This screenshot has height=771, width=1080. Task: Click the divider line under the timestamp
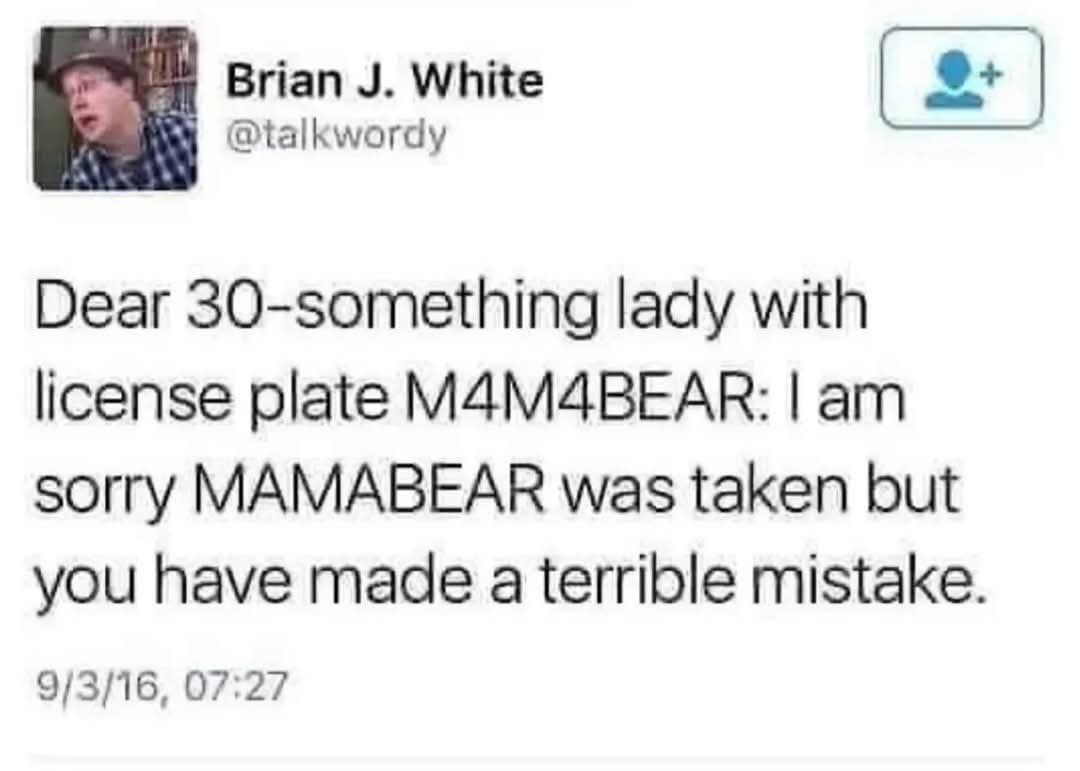(x=540, y=758)
